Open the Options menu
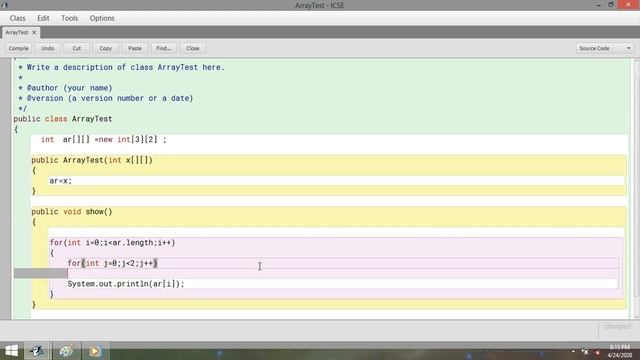Screen dimensions: 640x360 point(102,18)
